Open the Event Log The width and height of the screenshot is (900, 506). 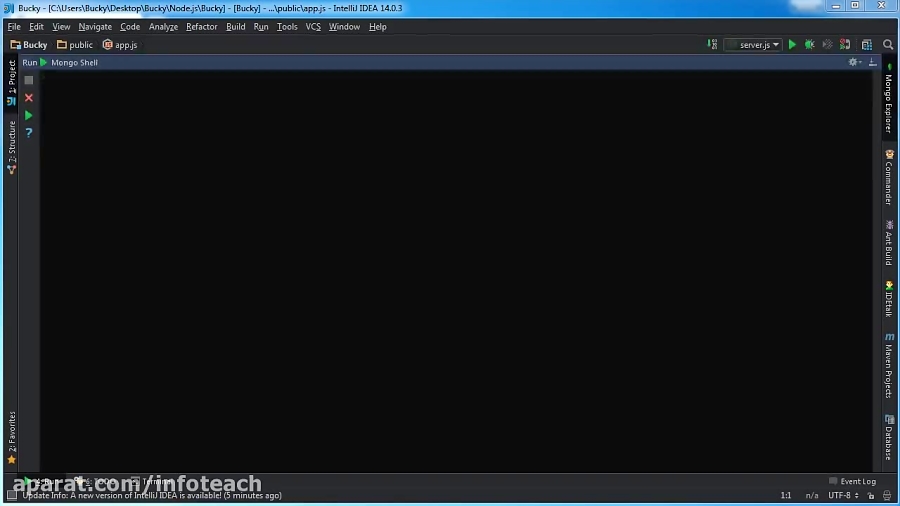(x=852, y=481)
